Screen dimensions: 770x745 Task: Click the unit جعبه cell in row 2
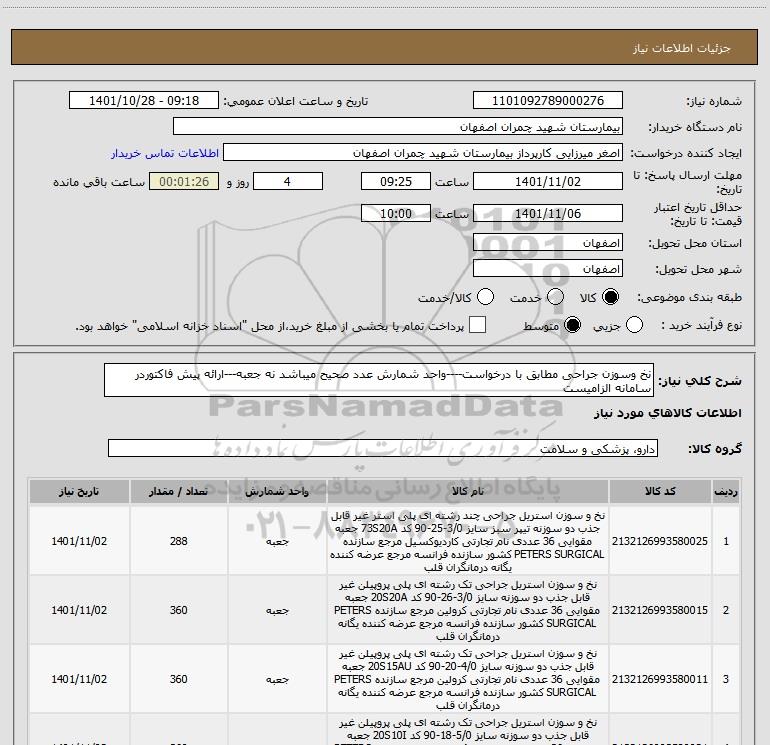click(x=277, y=610)
